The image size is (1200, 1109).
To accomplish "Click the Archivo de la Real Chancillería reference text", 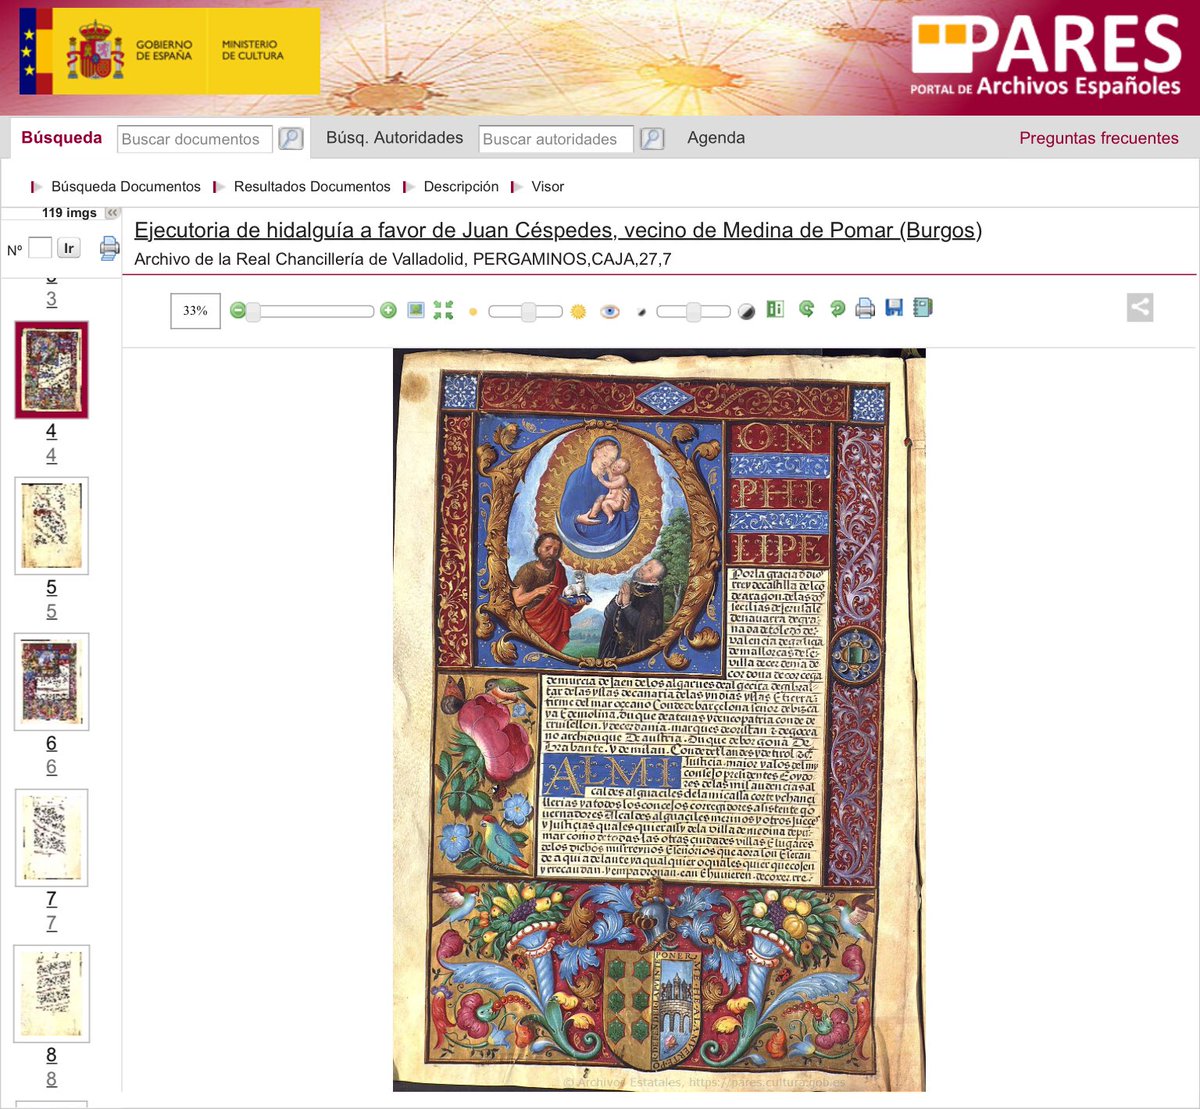I will (403, 259).
